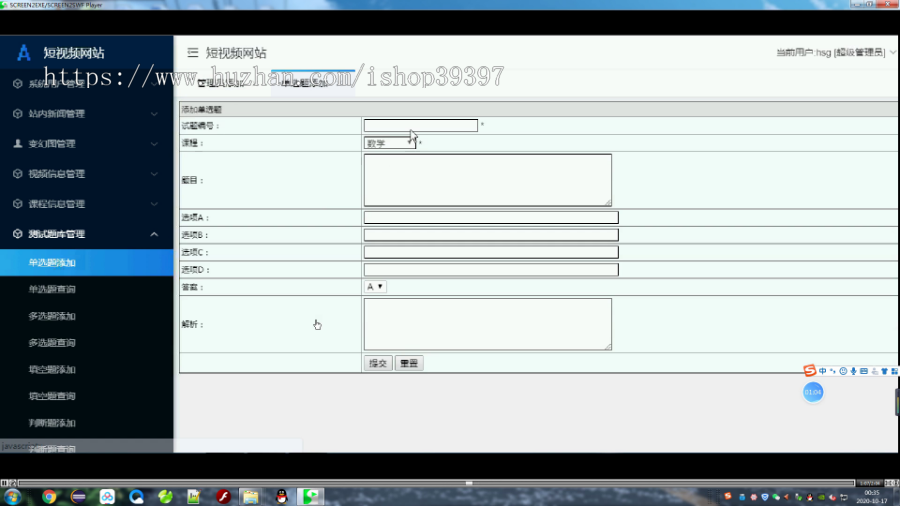Open the QQ penguin taskbar icon
The width and height of the screenshot is (900, 506).
[x=281, y=497]
